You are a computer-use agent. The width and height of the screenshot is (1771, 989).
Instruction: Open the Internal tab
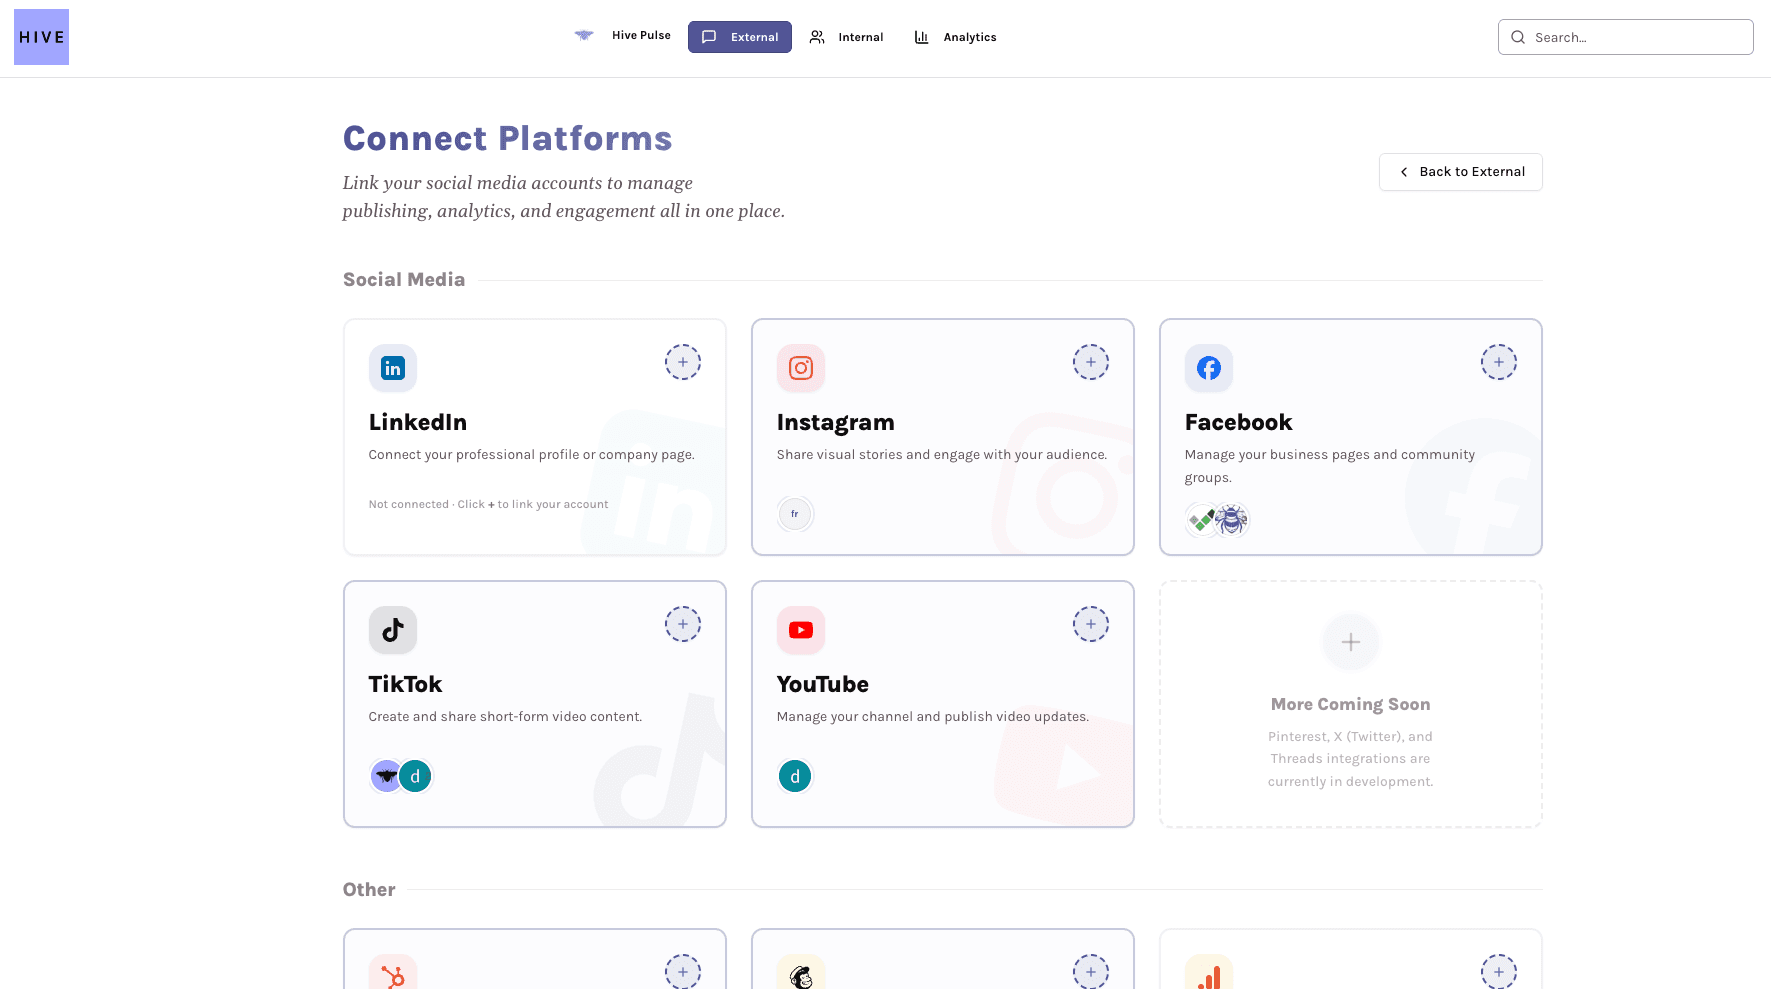846,37
